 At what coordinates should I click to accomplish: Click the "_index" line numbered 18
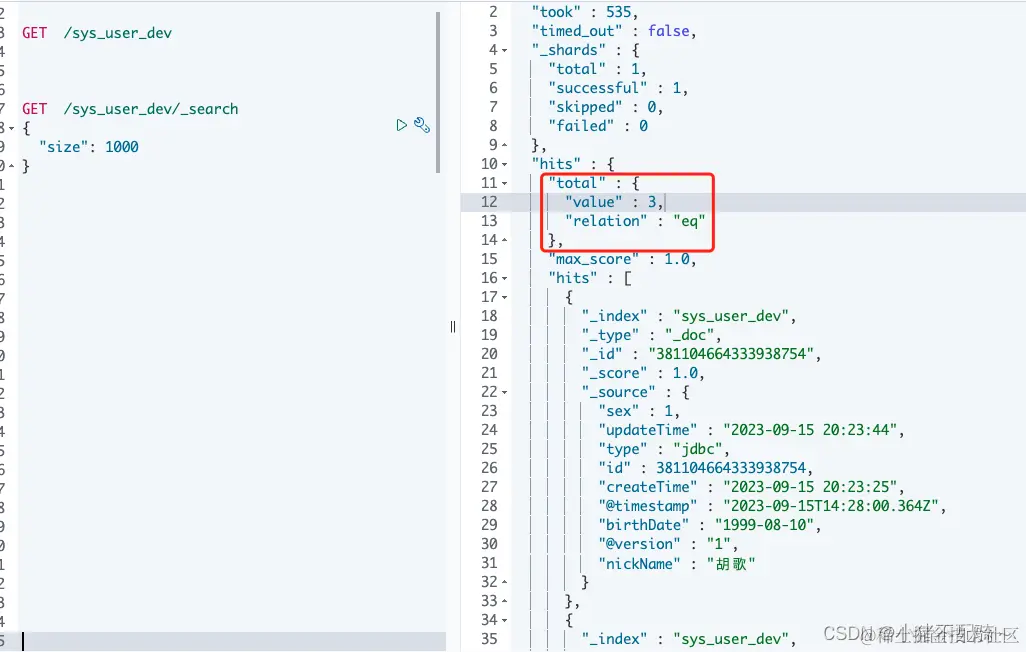(x=688, y=316)
